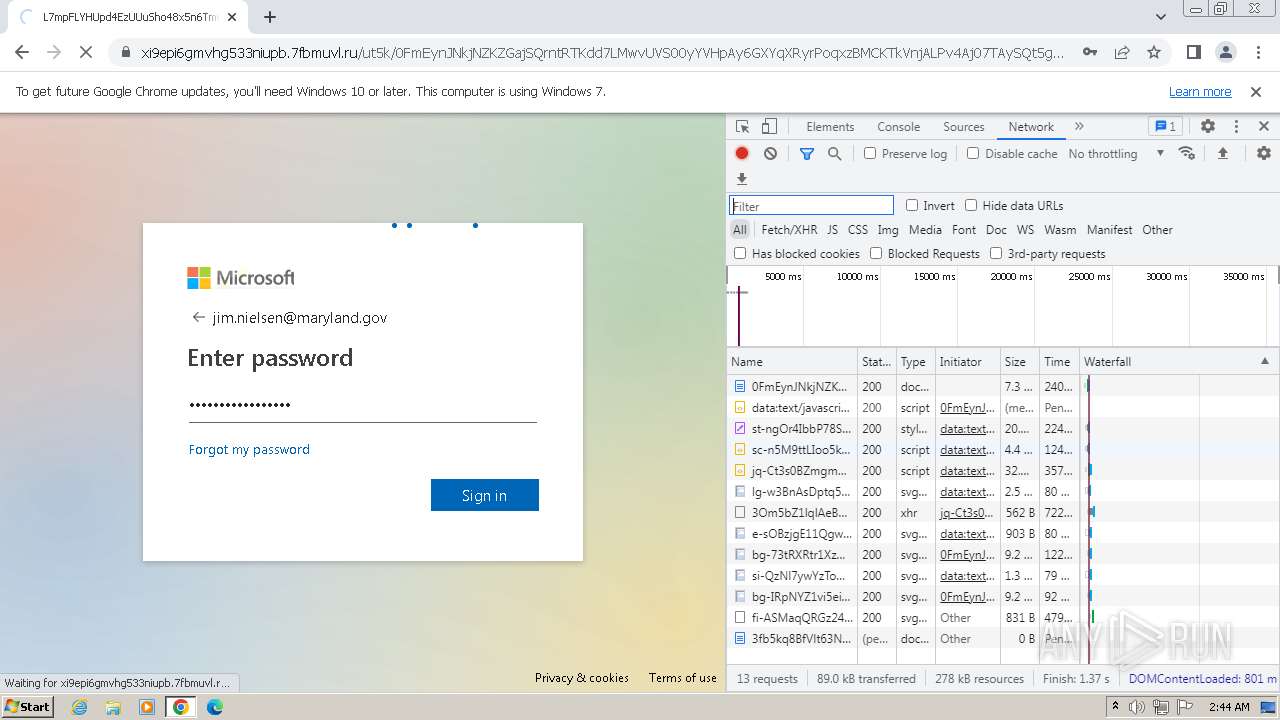Open the No throttling dropdown
Screen dimensions: 1280x720
pos(1116,154)
